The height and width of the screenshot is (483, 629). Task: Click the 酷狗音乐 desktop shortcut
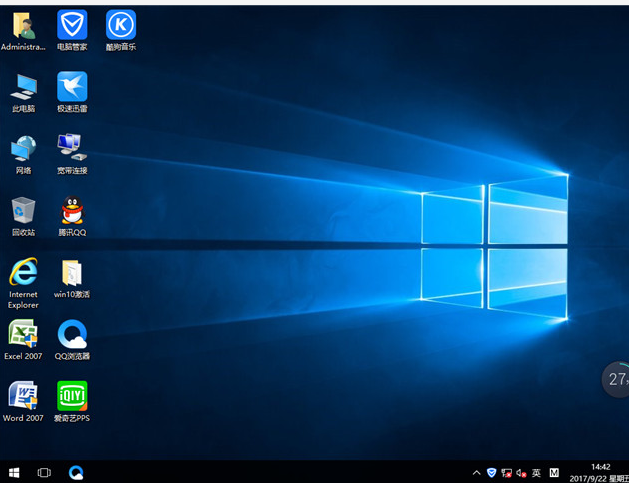click(121, 27)
